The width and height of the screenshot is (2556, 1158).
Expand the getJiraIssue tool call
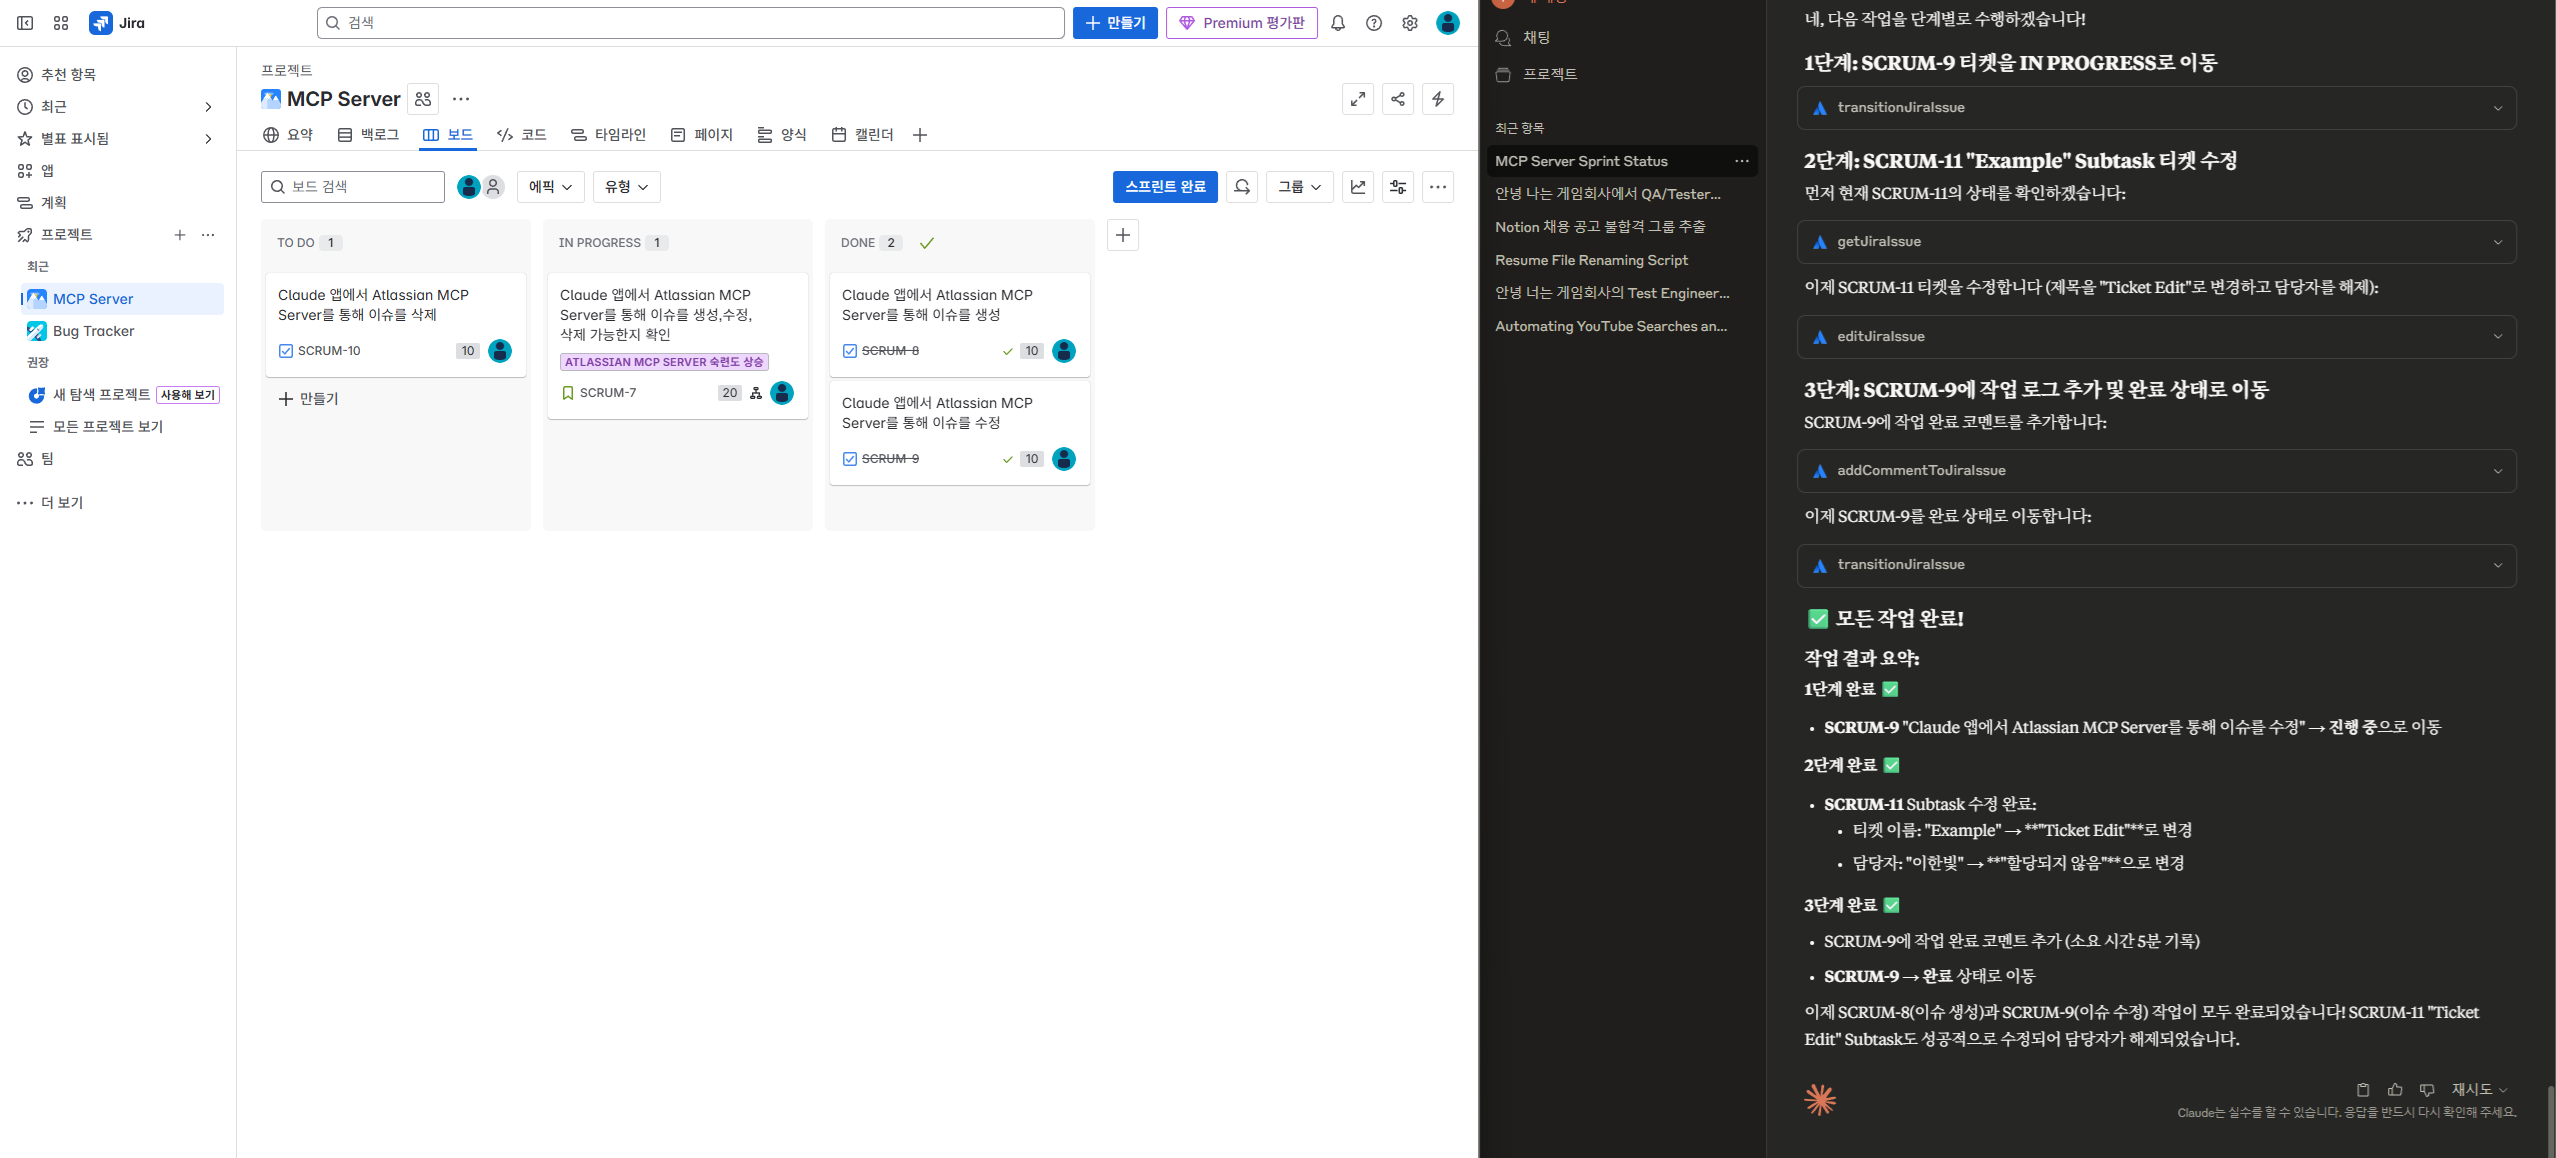2156,242
